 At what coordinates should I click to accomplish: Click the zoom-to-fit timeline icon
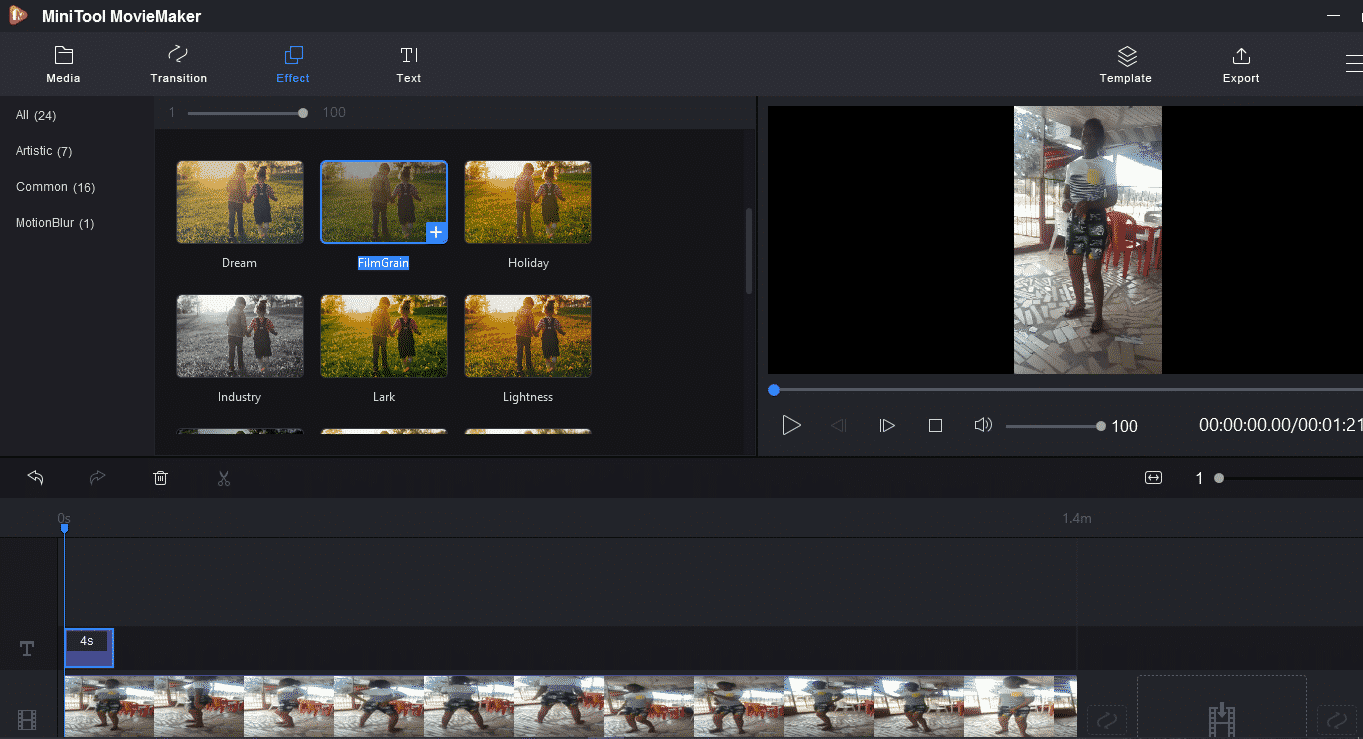pyautogui.click(x=1152, y=478)
